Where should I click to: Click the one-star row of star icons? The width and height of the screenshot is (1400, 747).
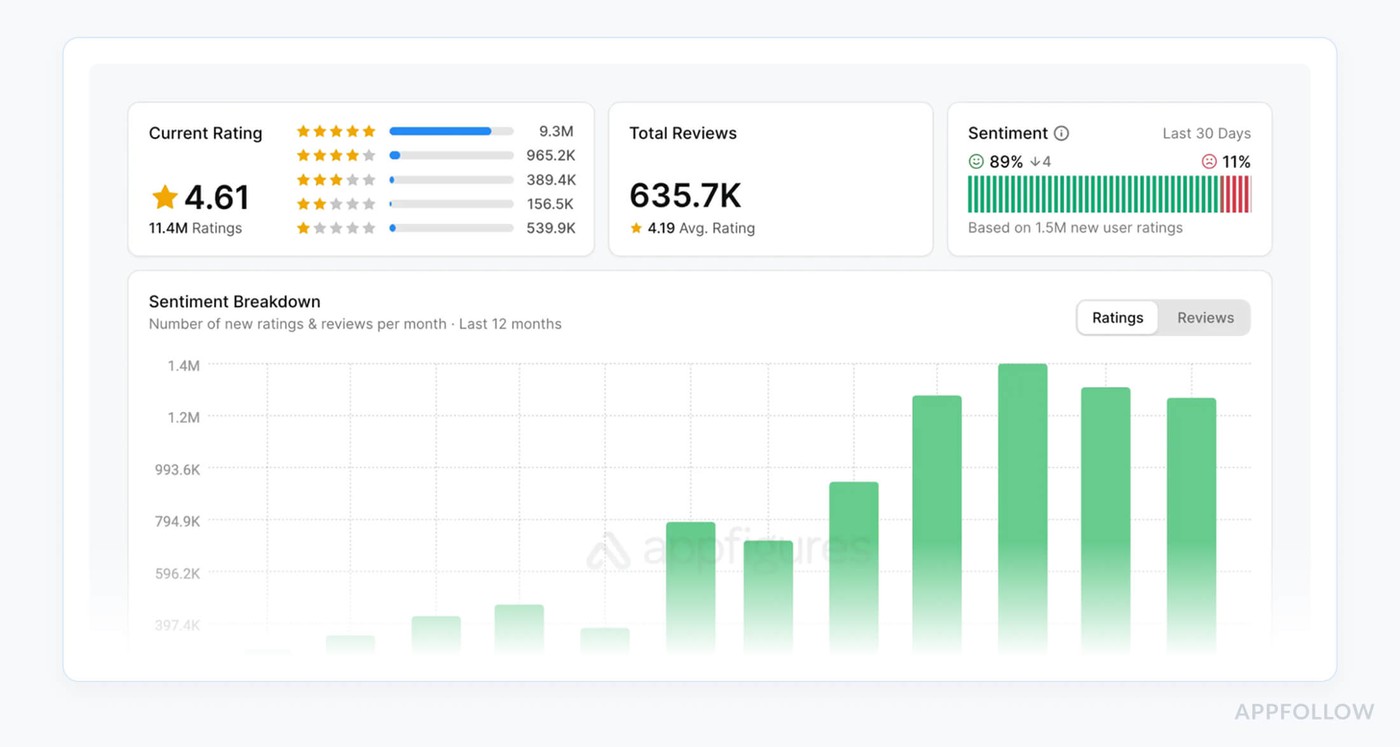(336, 227)
